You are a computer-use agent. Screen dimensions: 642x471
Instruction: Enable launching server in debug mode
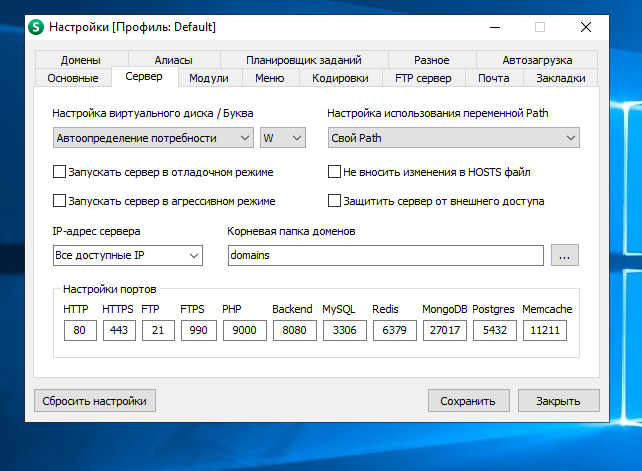(59, 172)
